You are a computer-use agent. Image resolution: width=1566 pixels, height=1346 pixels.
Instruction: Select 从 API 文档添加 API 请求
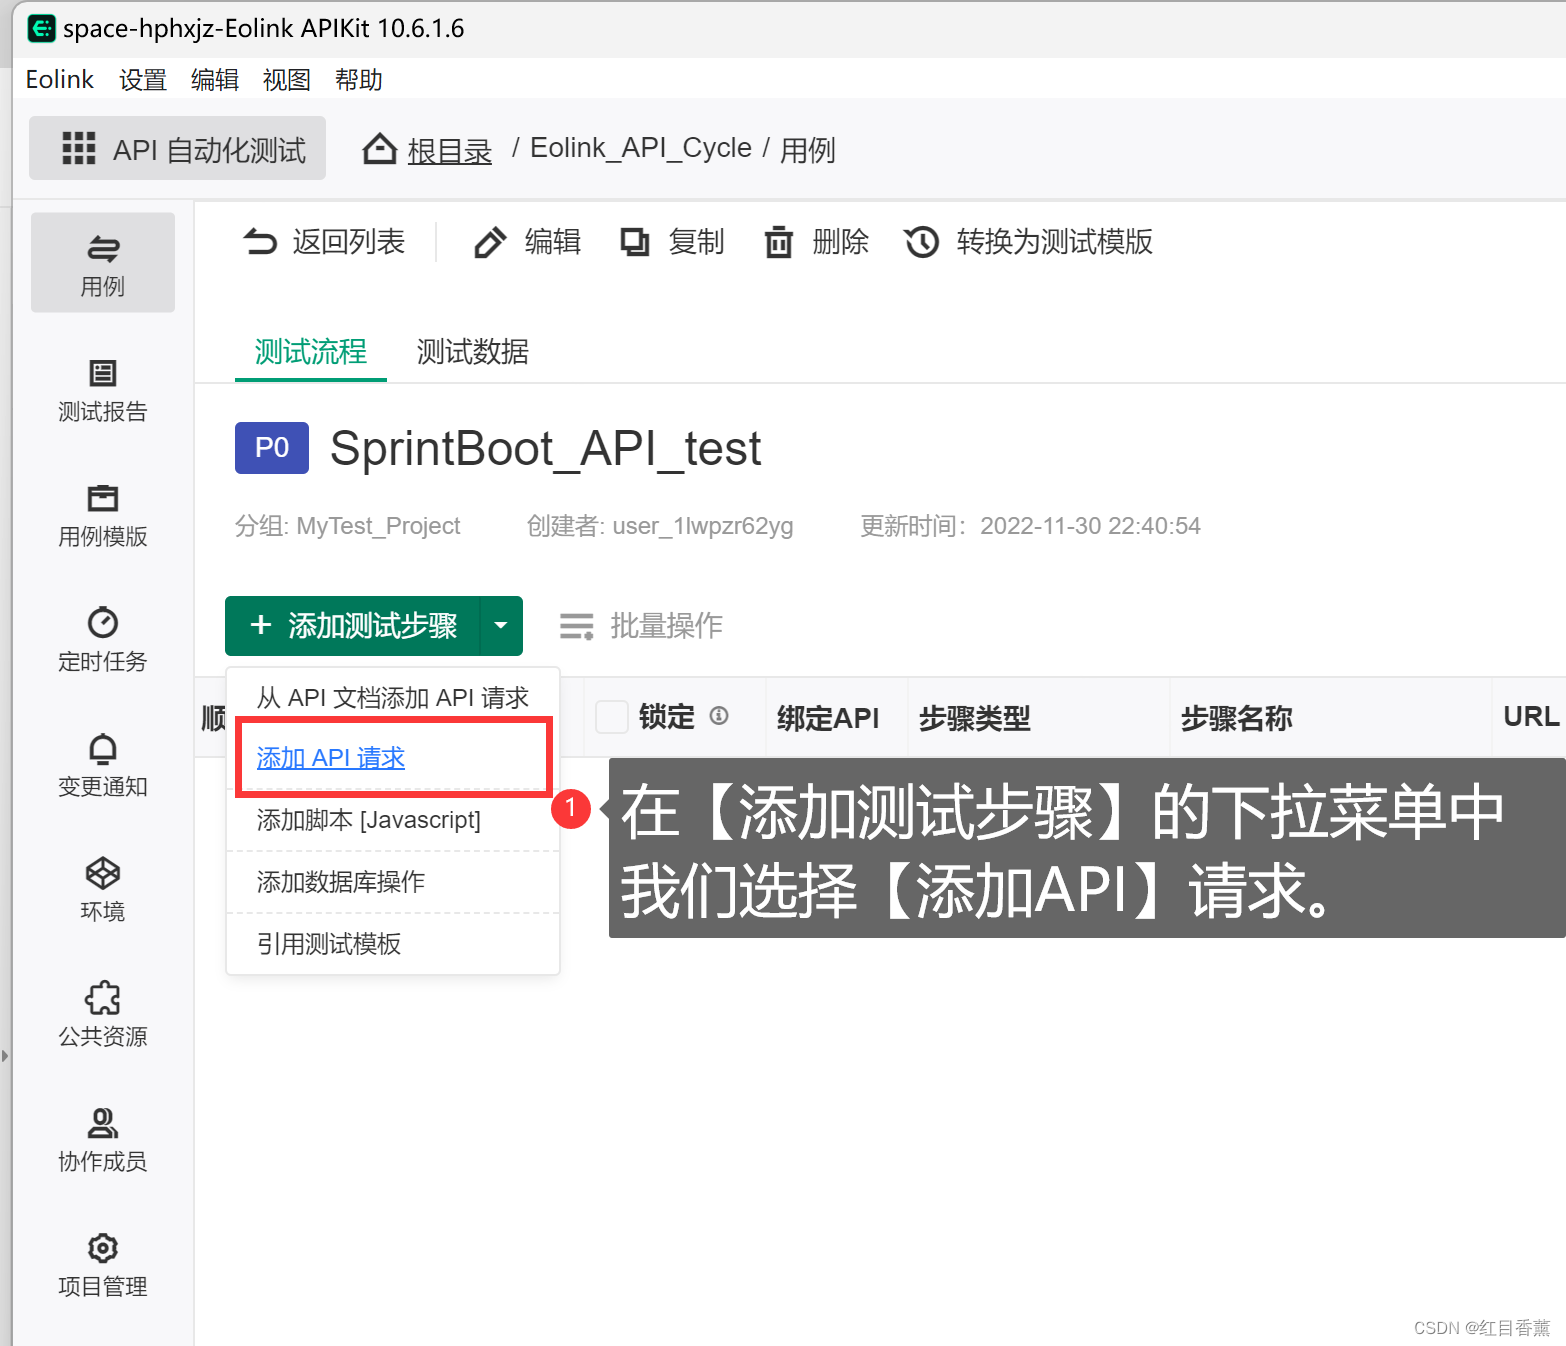coord(393,698)
